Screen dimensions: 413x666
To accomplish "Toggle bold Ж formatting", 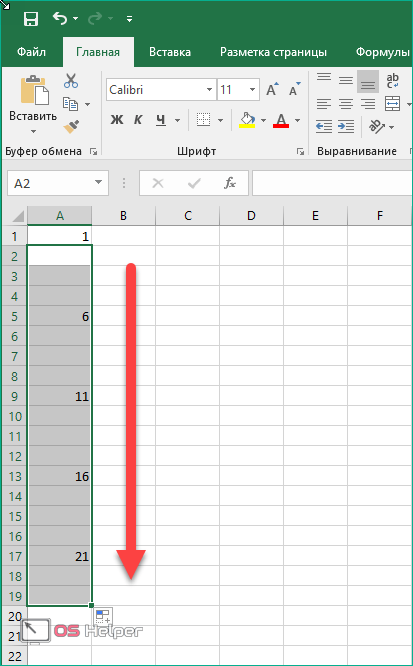I will point(116,120).
